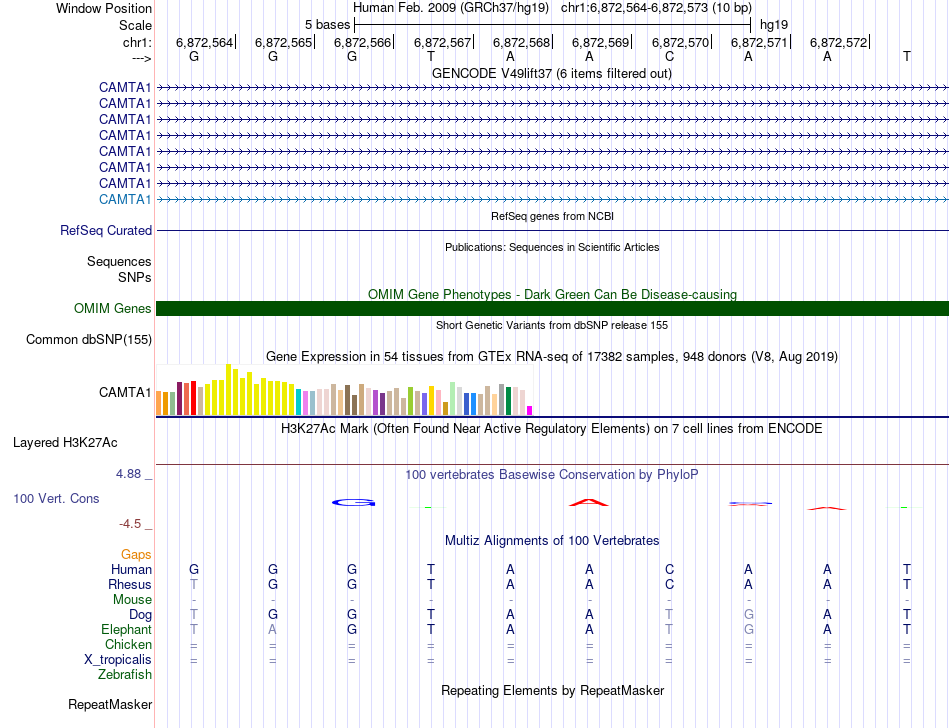Click the light-blue CAMTA1 transcript label
The width and height of the screenshot is (950, 728).
[125, 199]
